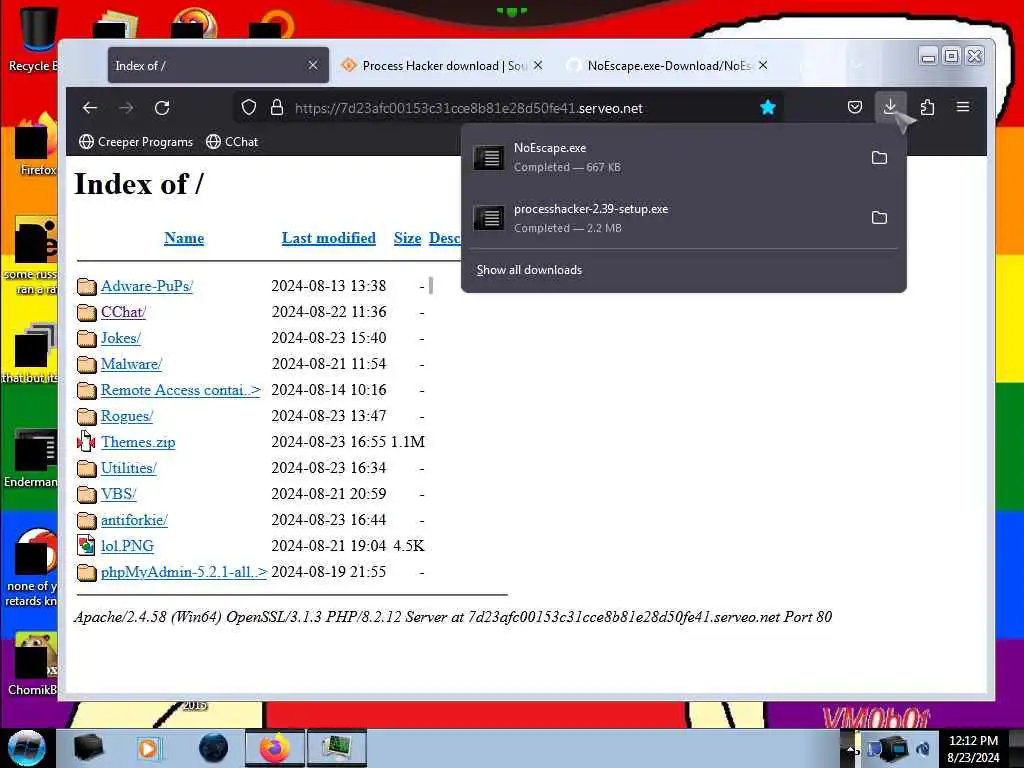Click folder icon beside Rogues/
The image size is (1024, 768).
tap(86, 416)
